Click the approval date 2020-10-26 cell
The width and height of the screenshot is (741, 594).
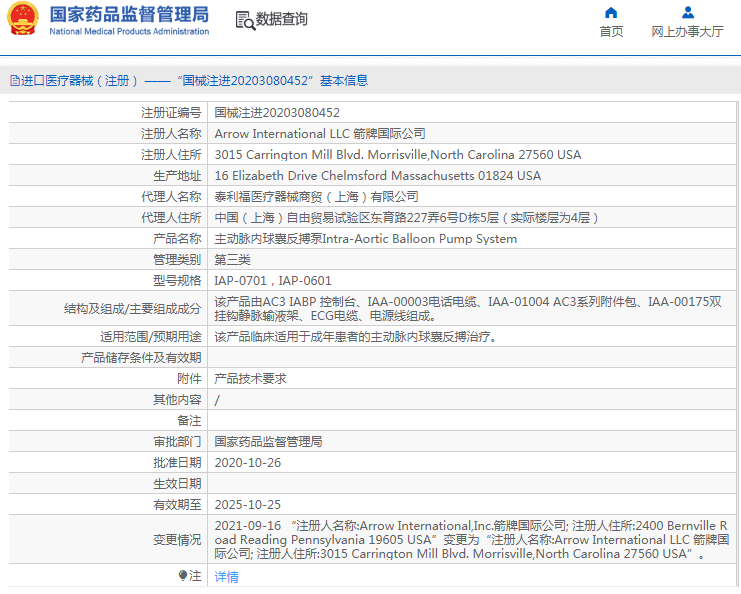[248, 462]
